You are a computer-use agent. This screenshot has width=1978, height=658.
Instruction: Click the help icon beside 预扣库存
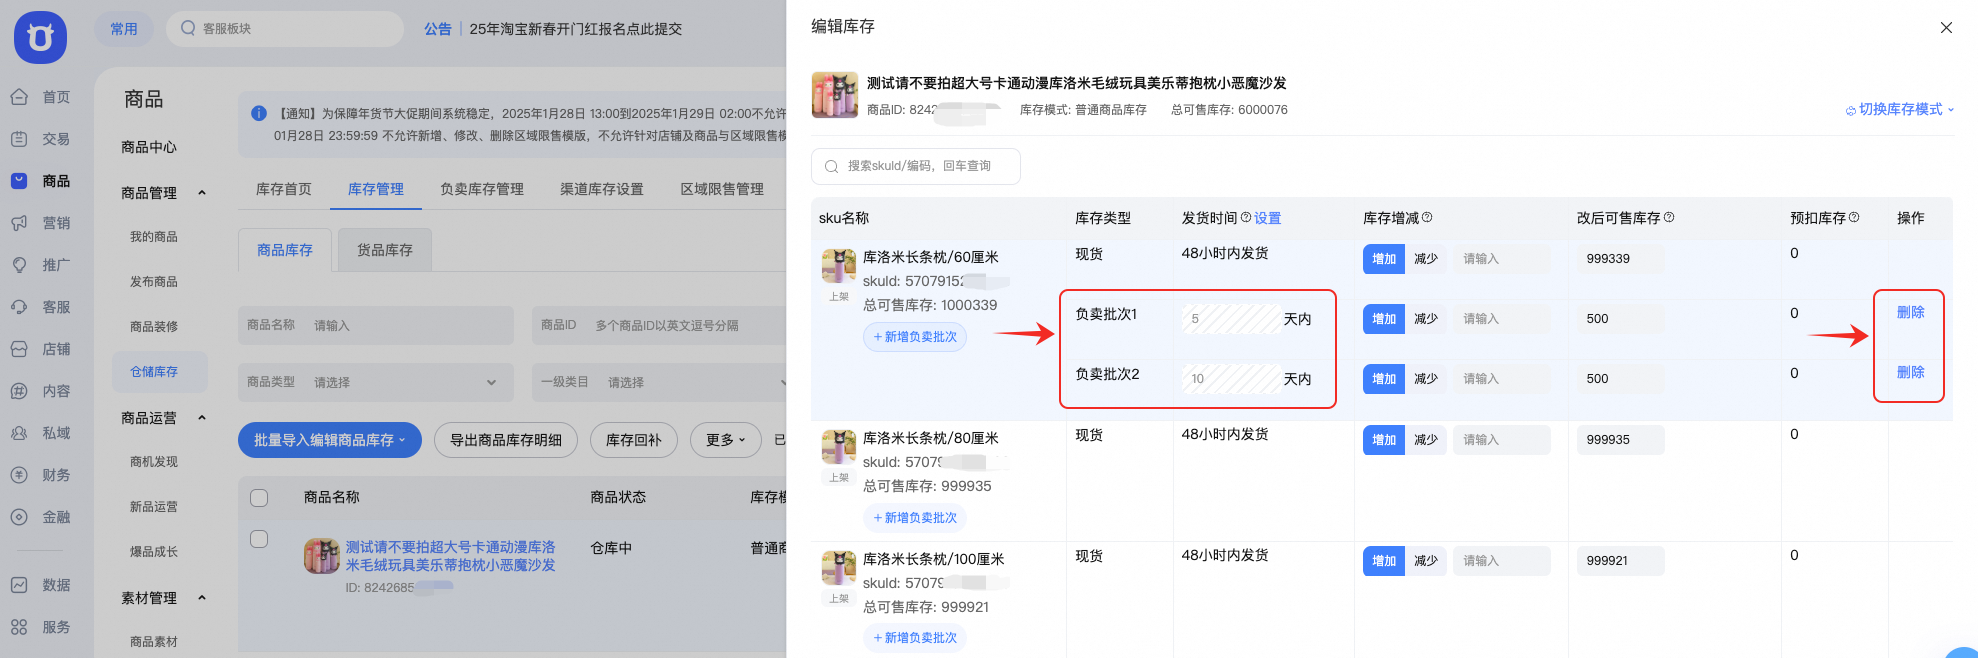coord(1854,217)
